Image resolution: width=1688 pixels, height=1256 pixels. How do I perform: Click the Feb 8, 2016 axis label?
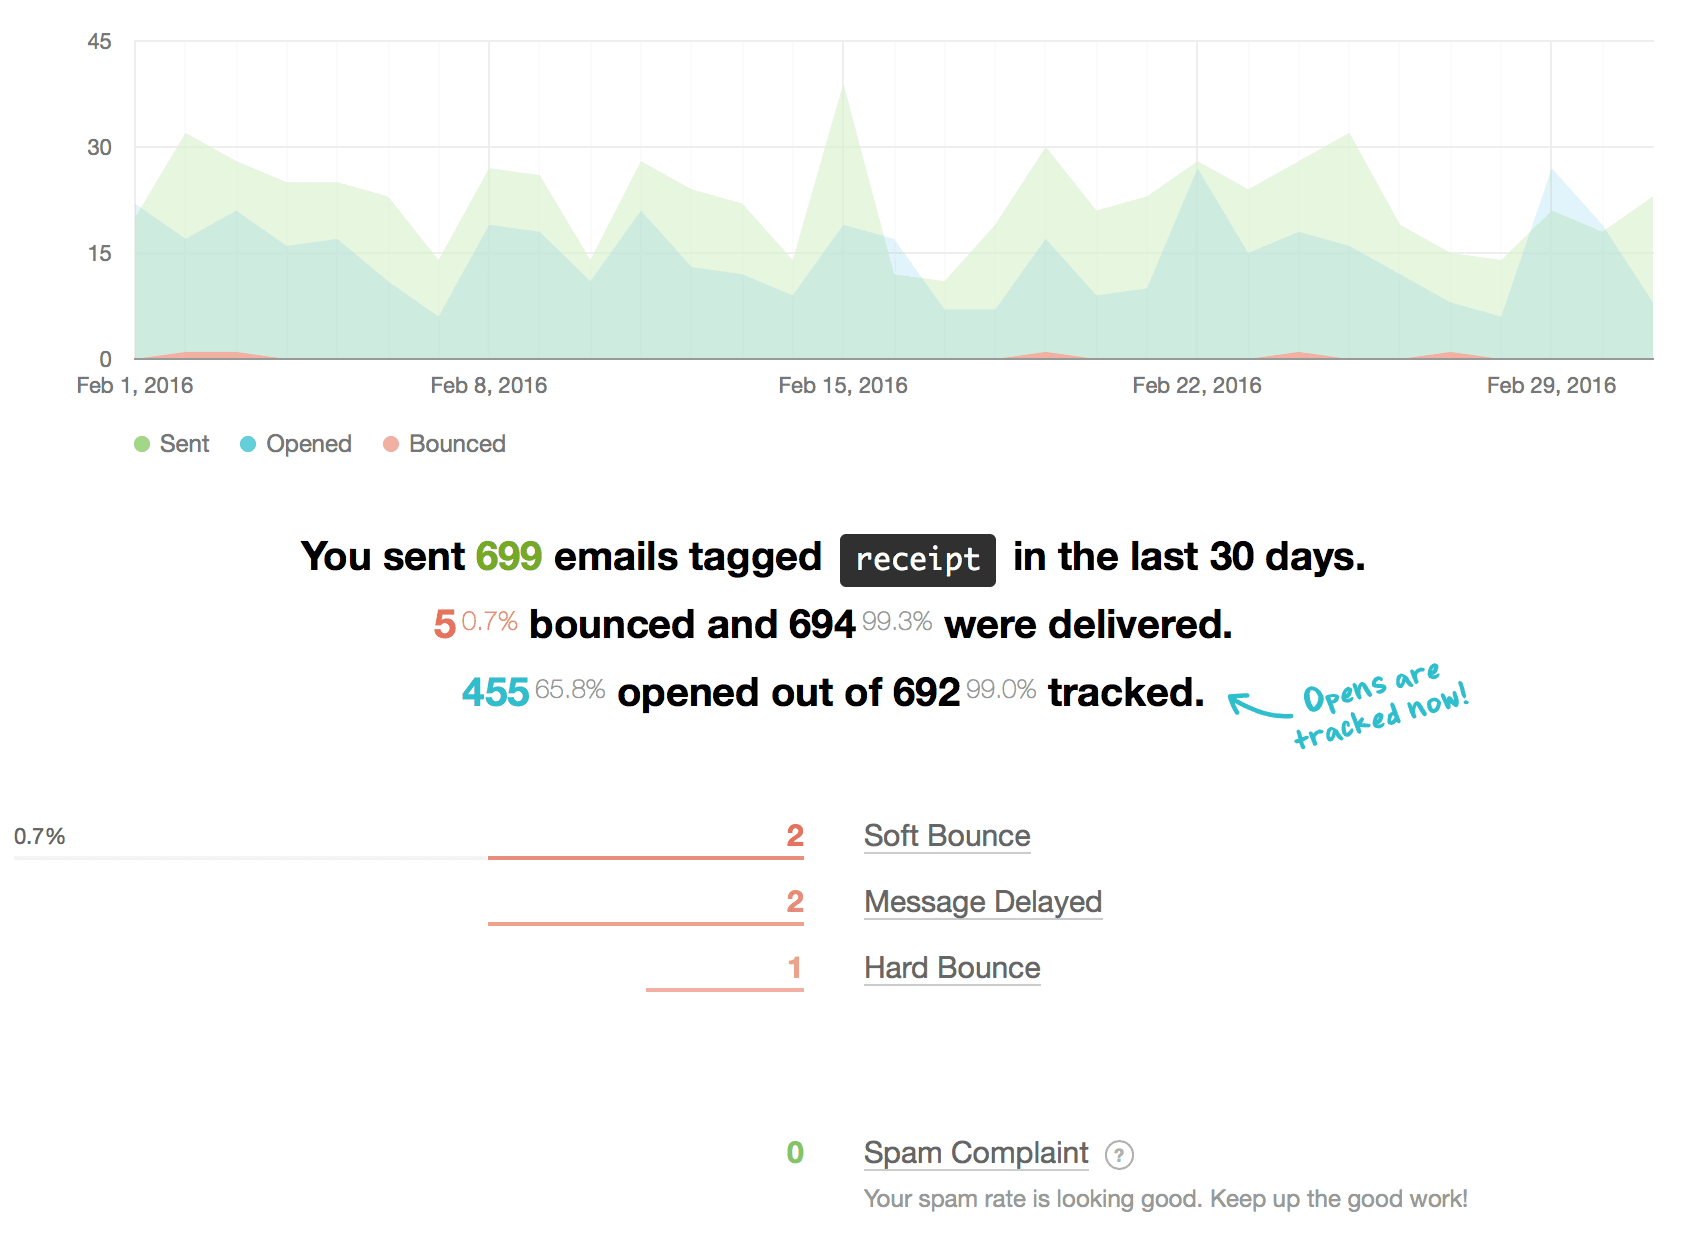point(488,386)
